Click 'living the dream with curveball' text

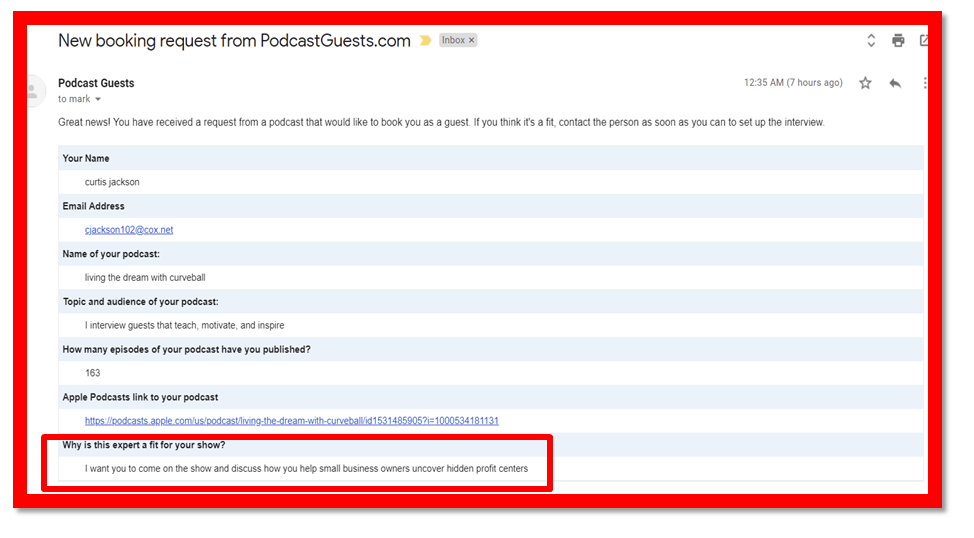click(145, 278)
